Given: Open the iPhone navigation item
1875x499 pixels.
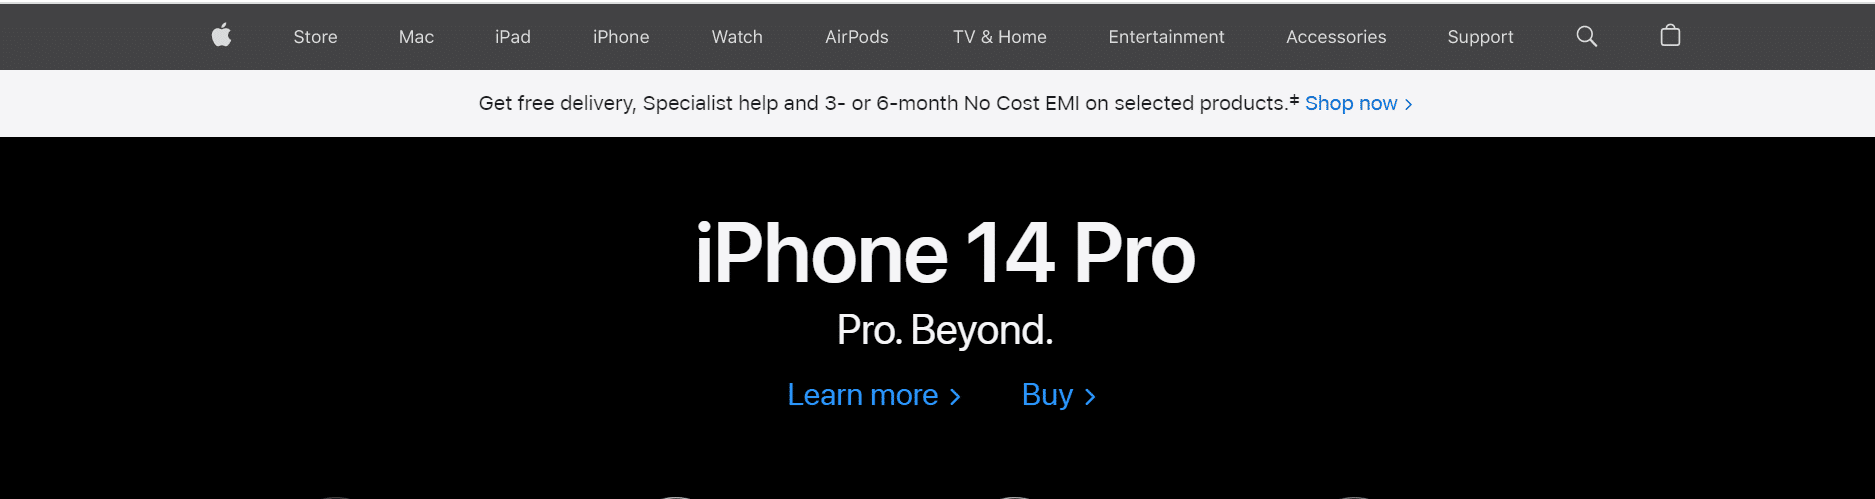Looking at the screenshot, I should coord(621,37).
